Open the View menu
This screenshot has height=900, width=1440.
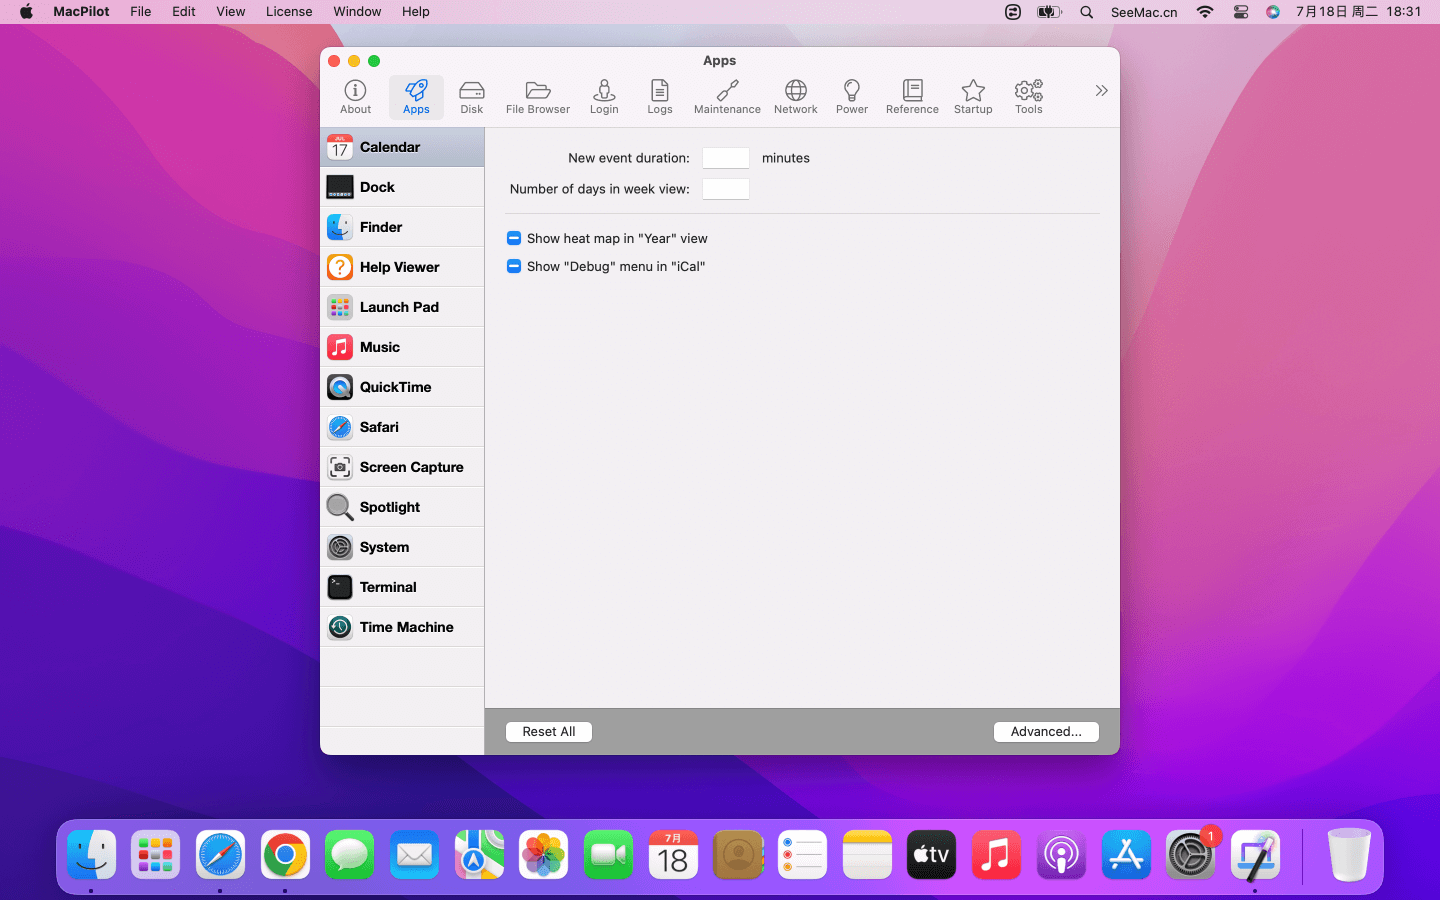pyautogui.click(x=231, y=12)
